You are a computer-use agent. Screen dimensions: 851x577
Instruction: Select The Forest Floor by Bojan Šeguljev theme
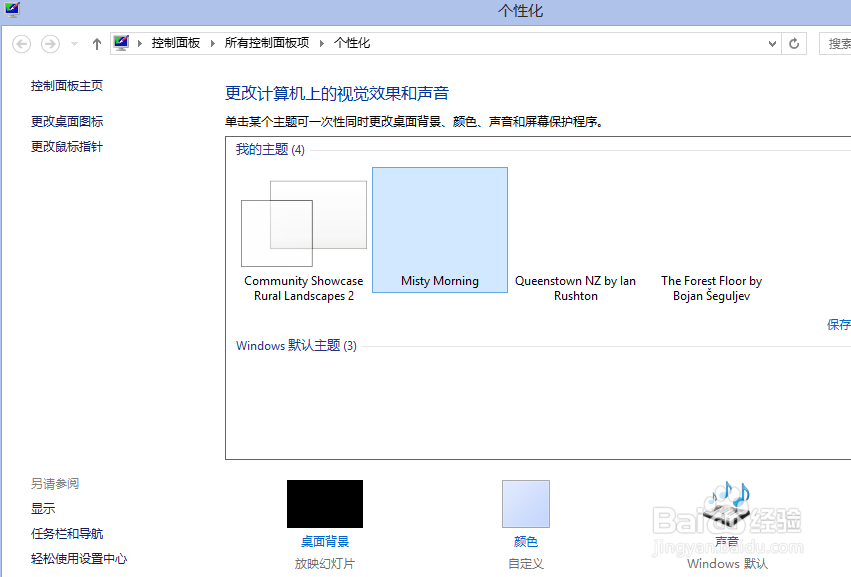pos(711,236)
